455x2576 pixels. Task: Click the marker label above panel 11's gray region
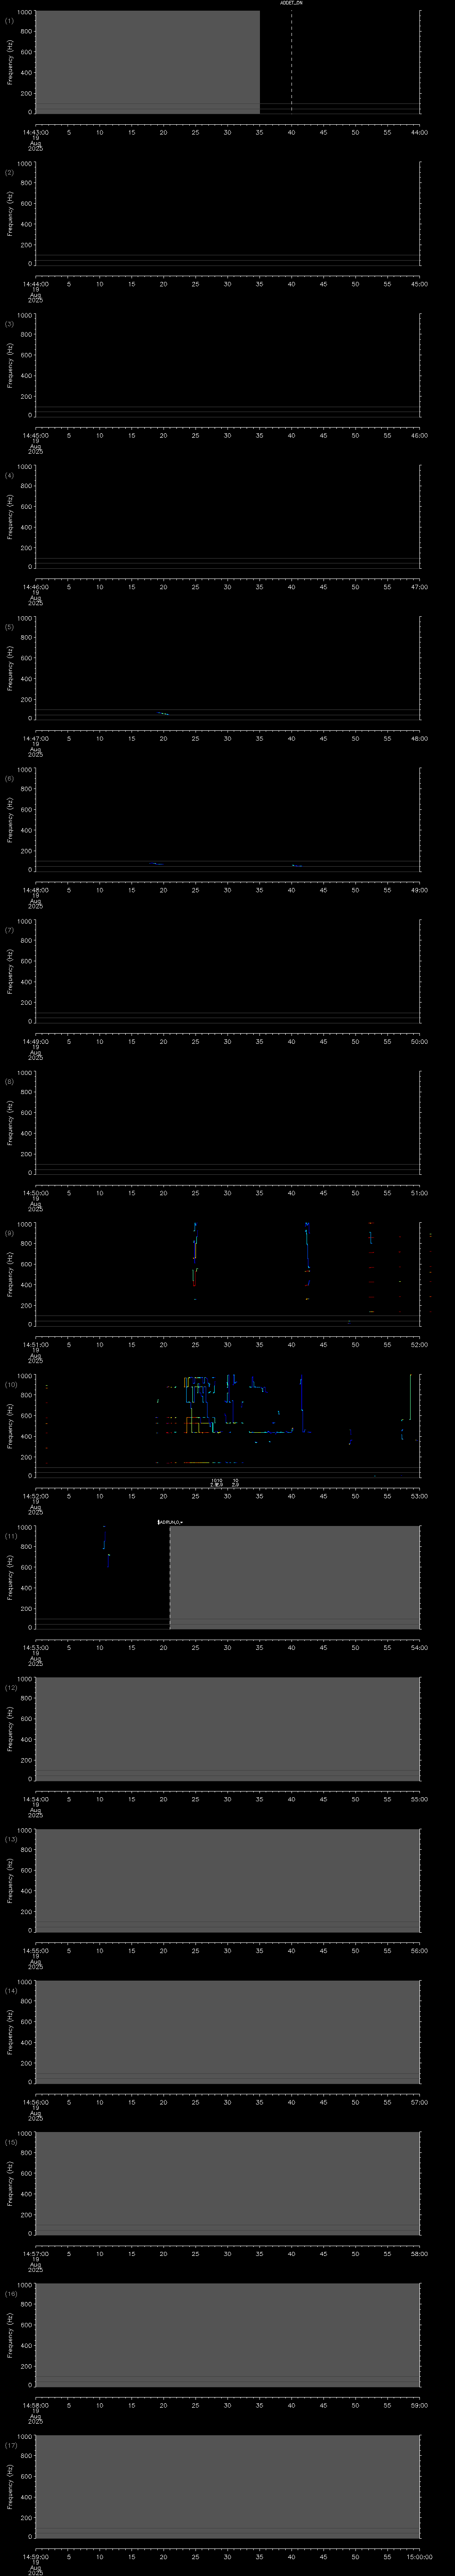point(171,1521)
